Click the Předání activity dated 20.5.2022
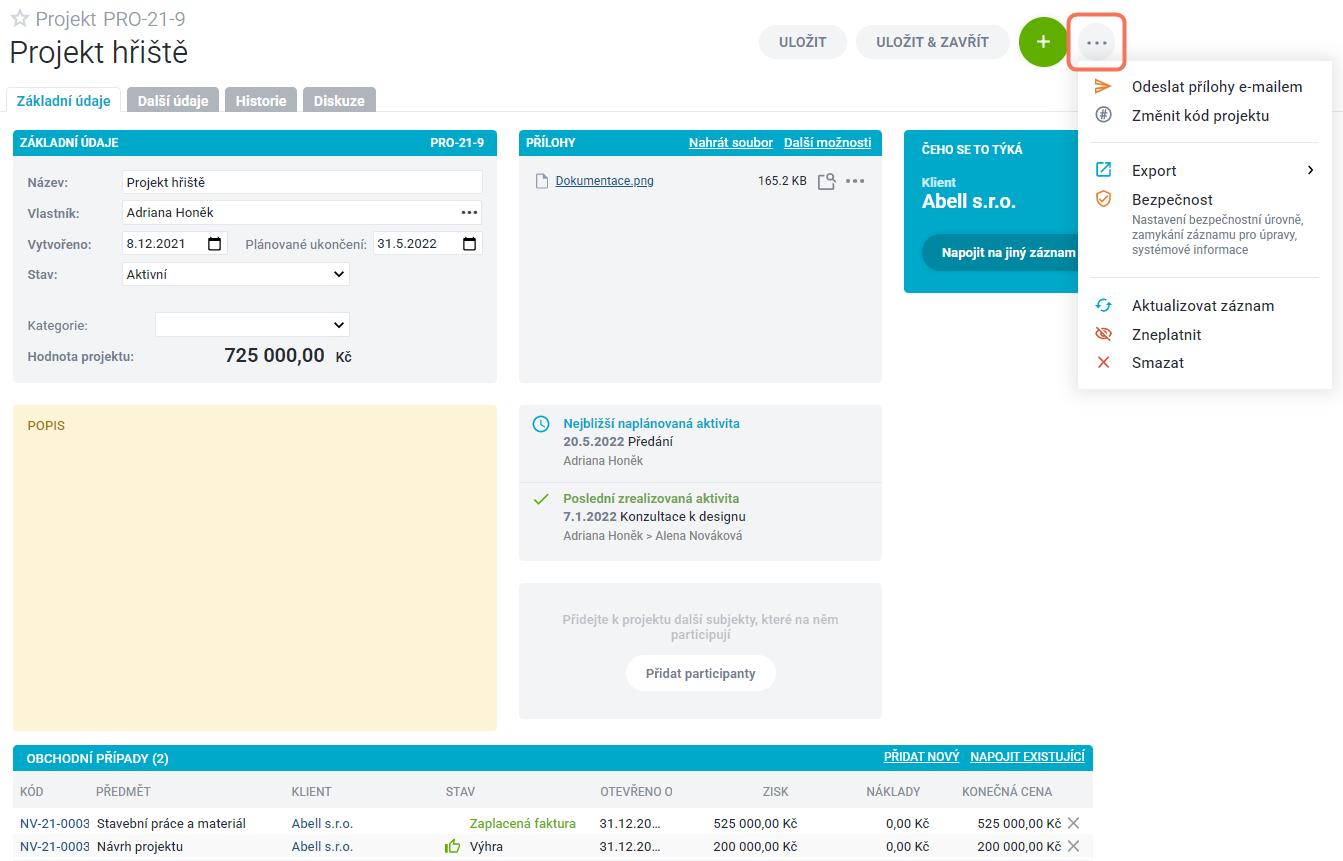Image resolution: width=1343 pixels, height=861 pixels. coord(618,441)
